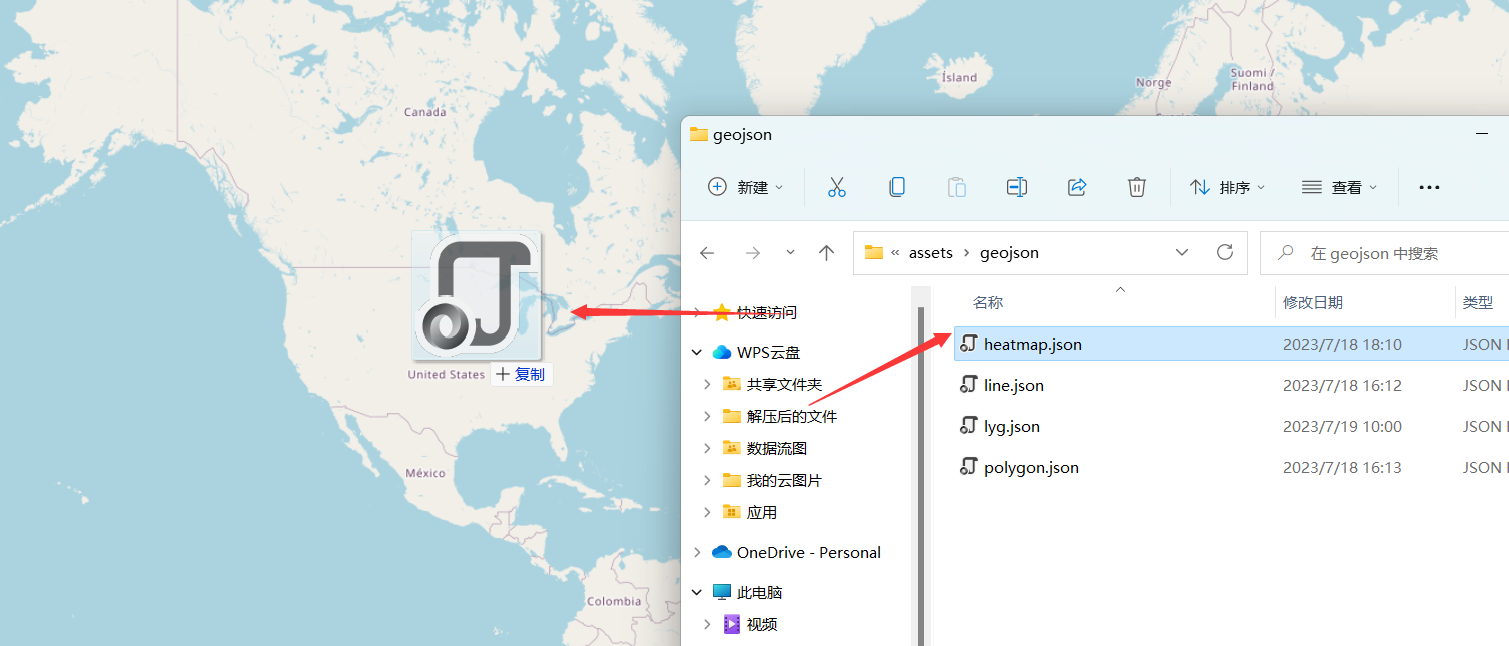
Task: Click the assets breadcrumb link
Action: click(x=928, y=252)
